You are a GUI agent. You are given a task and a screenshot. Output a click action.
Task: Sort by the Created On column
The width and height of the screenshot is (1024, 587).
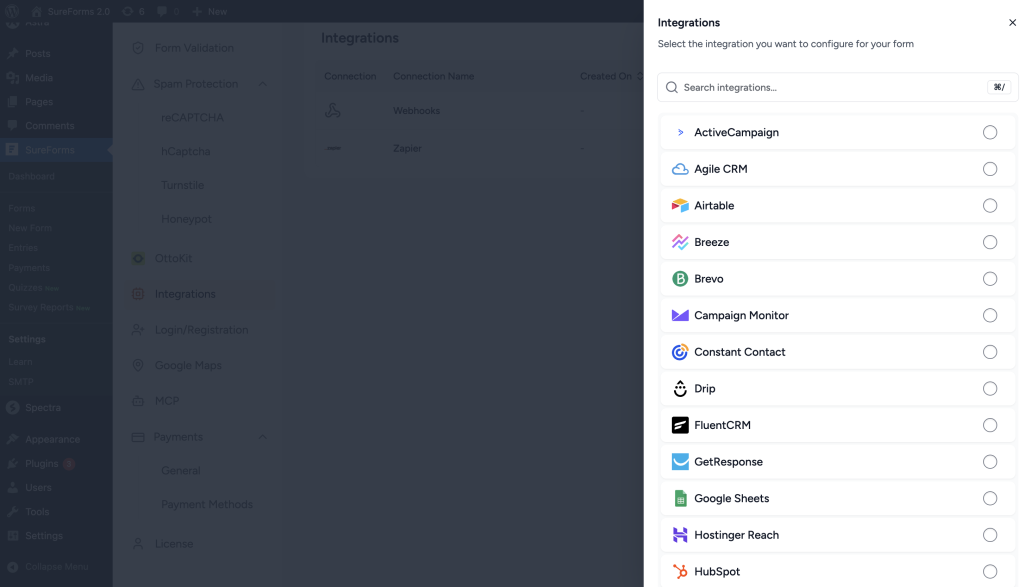click(611, 76)
